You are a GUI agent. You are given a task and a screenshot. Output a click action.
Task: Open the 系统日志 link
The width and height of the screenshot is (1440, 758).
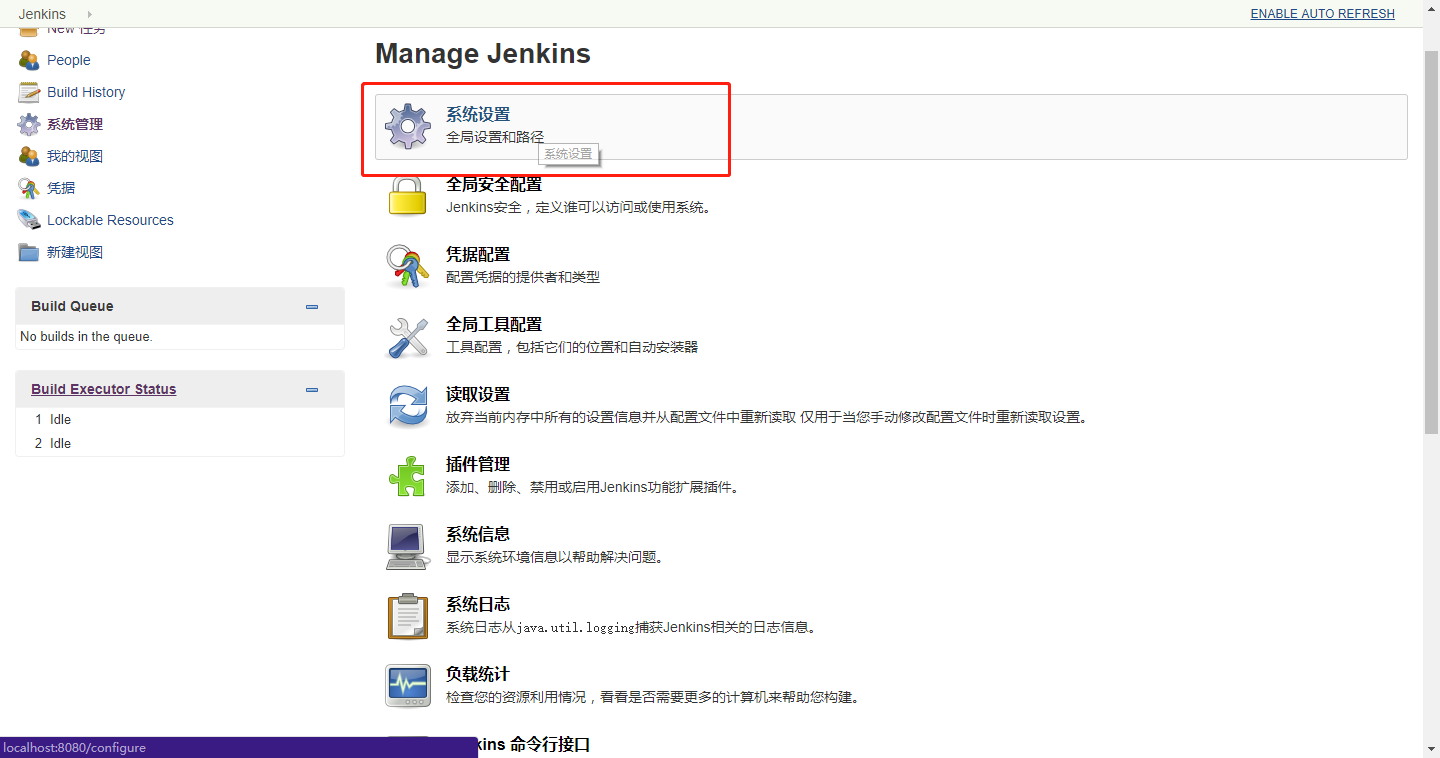pyautogui.click(x=478, y=604)
